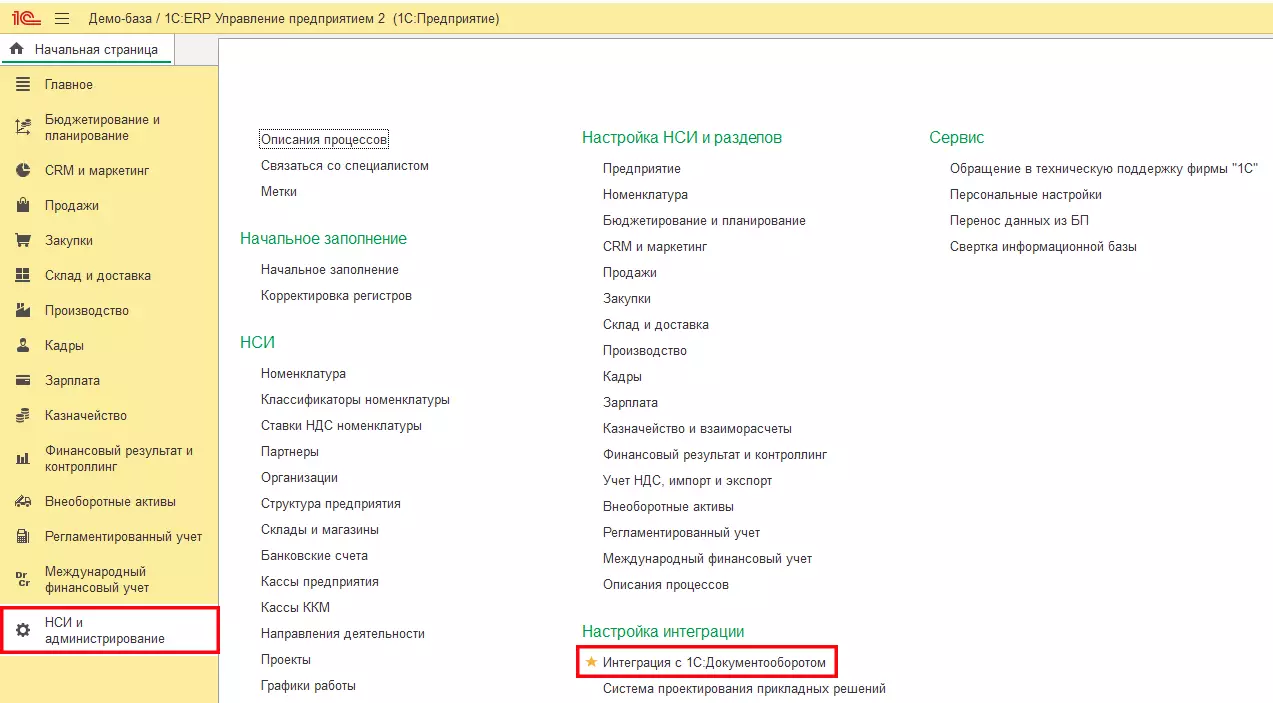Open Финансовый результат и контроллинг settings link
This screenshot has height=703, width=1273.
715,455
